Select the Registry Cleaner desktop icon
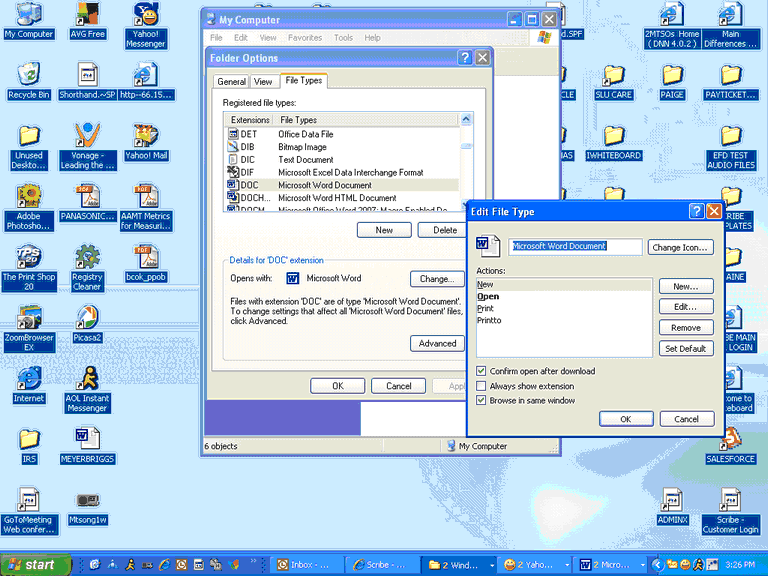 [87, 267]
